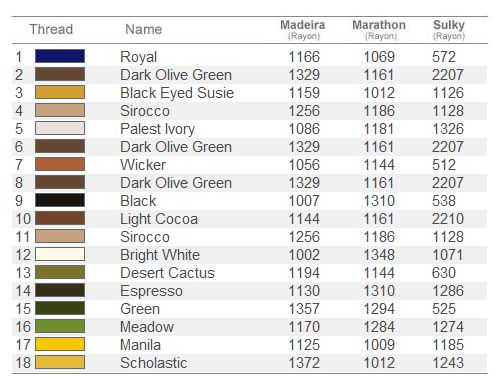This screenshot has height=384, width=500.
Task: Select the Wicker orange swatch
Action: (60, 164)
